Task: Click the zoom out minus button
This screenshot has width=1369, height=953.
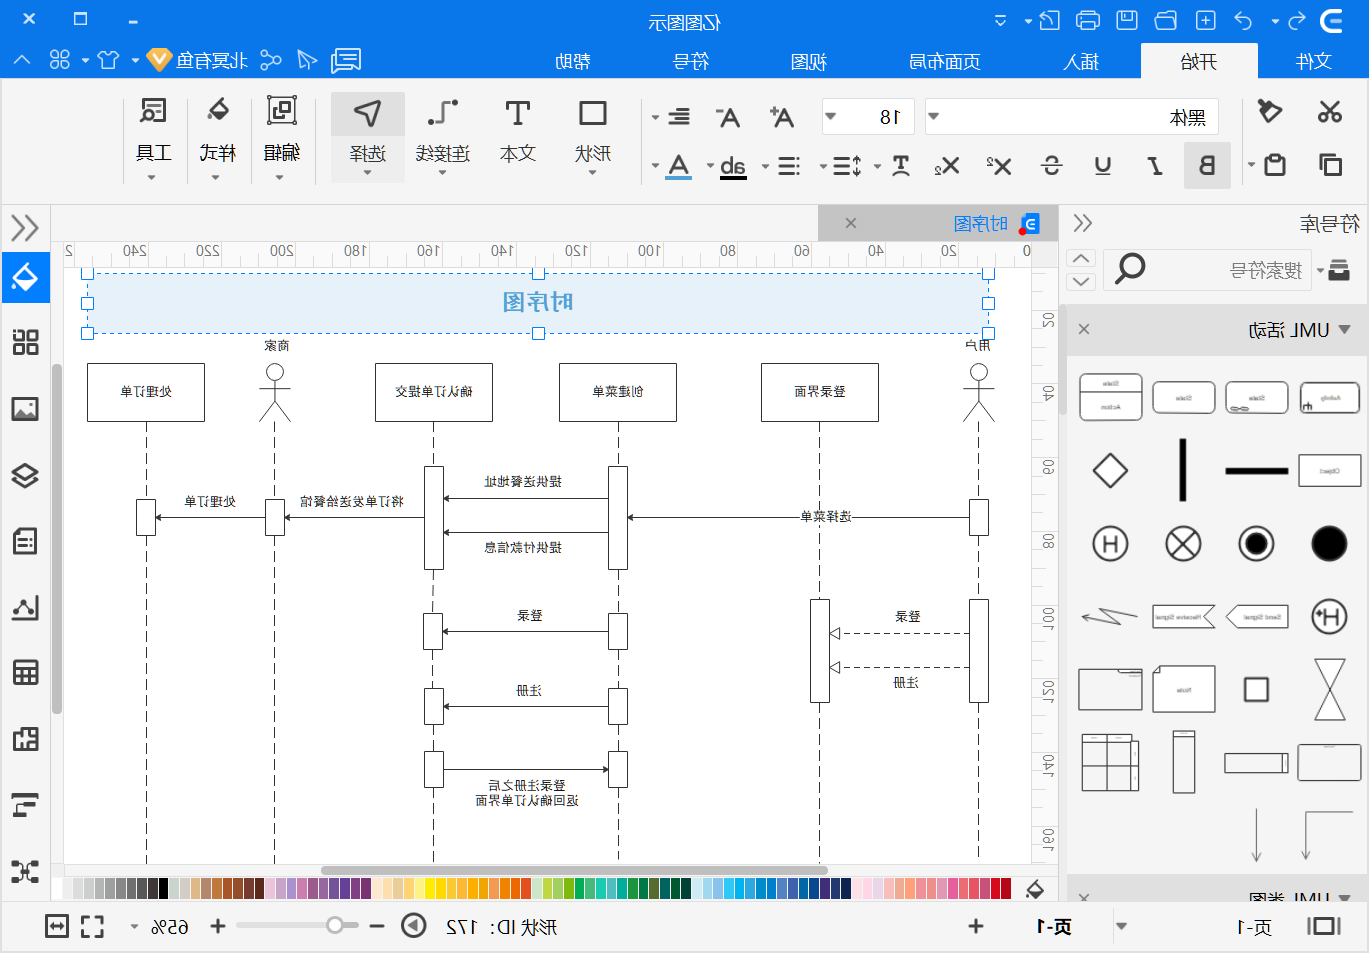Action: point(377,927)
